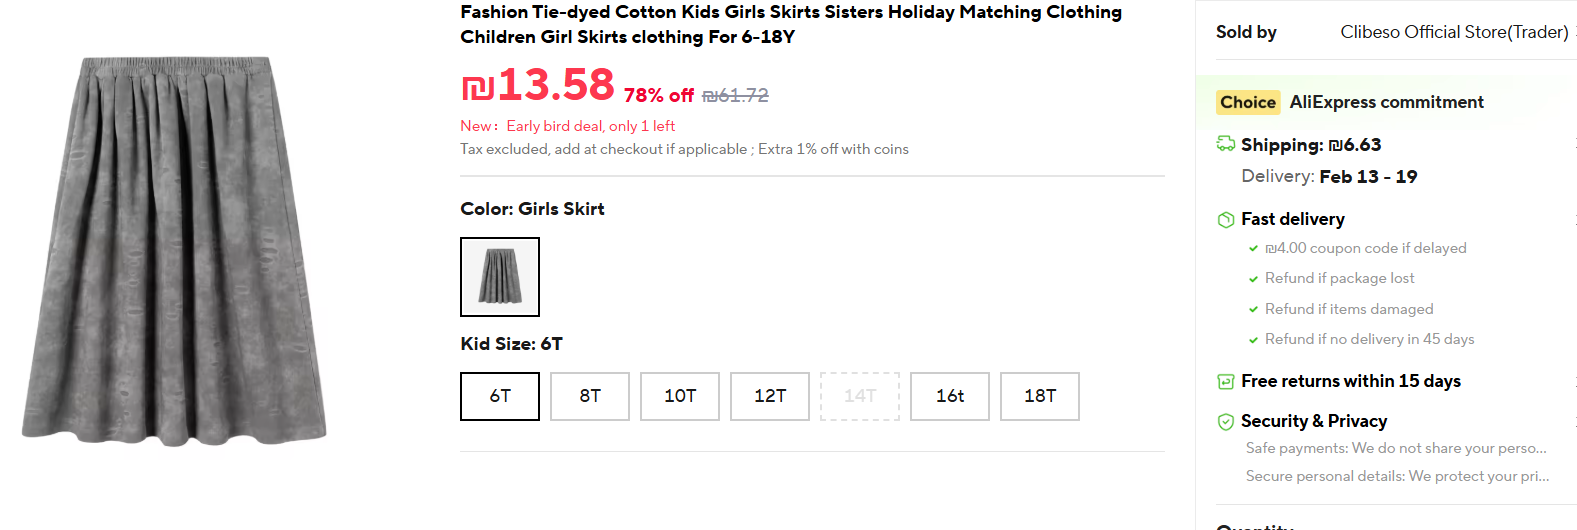This screenshot has width=1577, height=530.
Task: Open the Clibeso Official Store seller link
Action: pos(1454,32)
